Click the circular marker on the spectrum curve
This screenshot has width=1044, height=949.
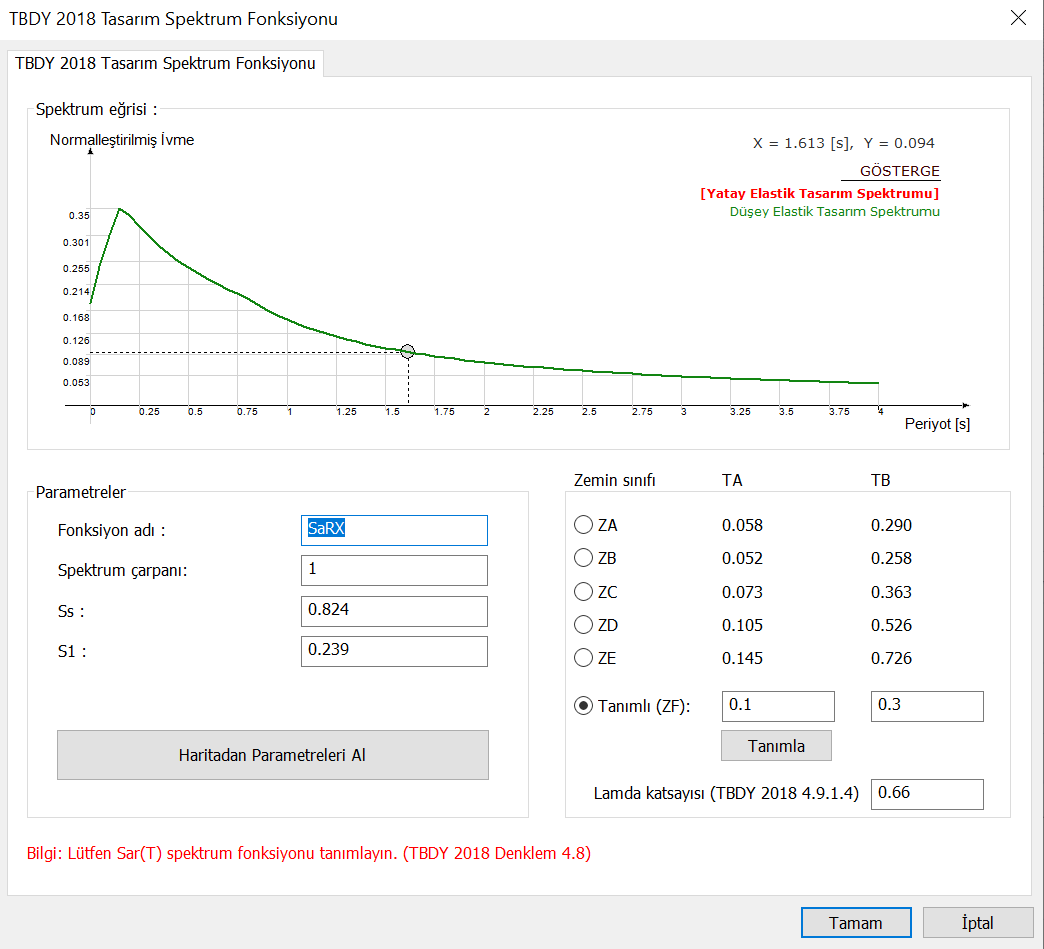(407, 351)
